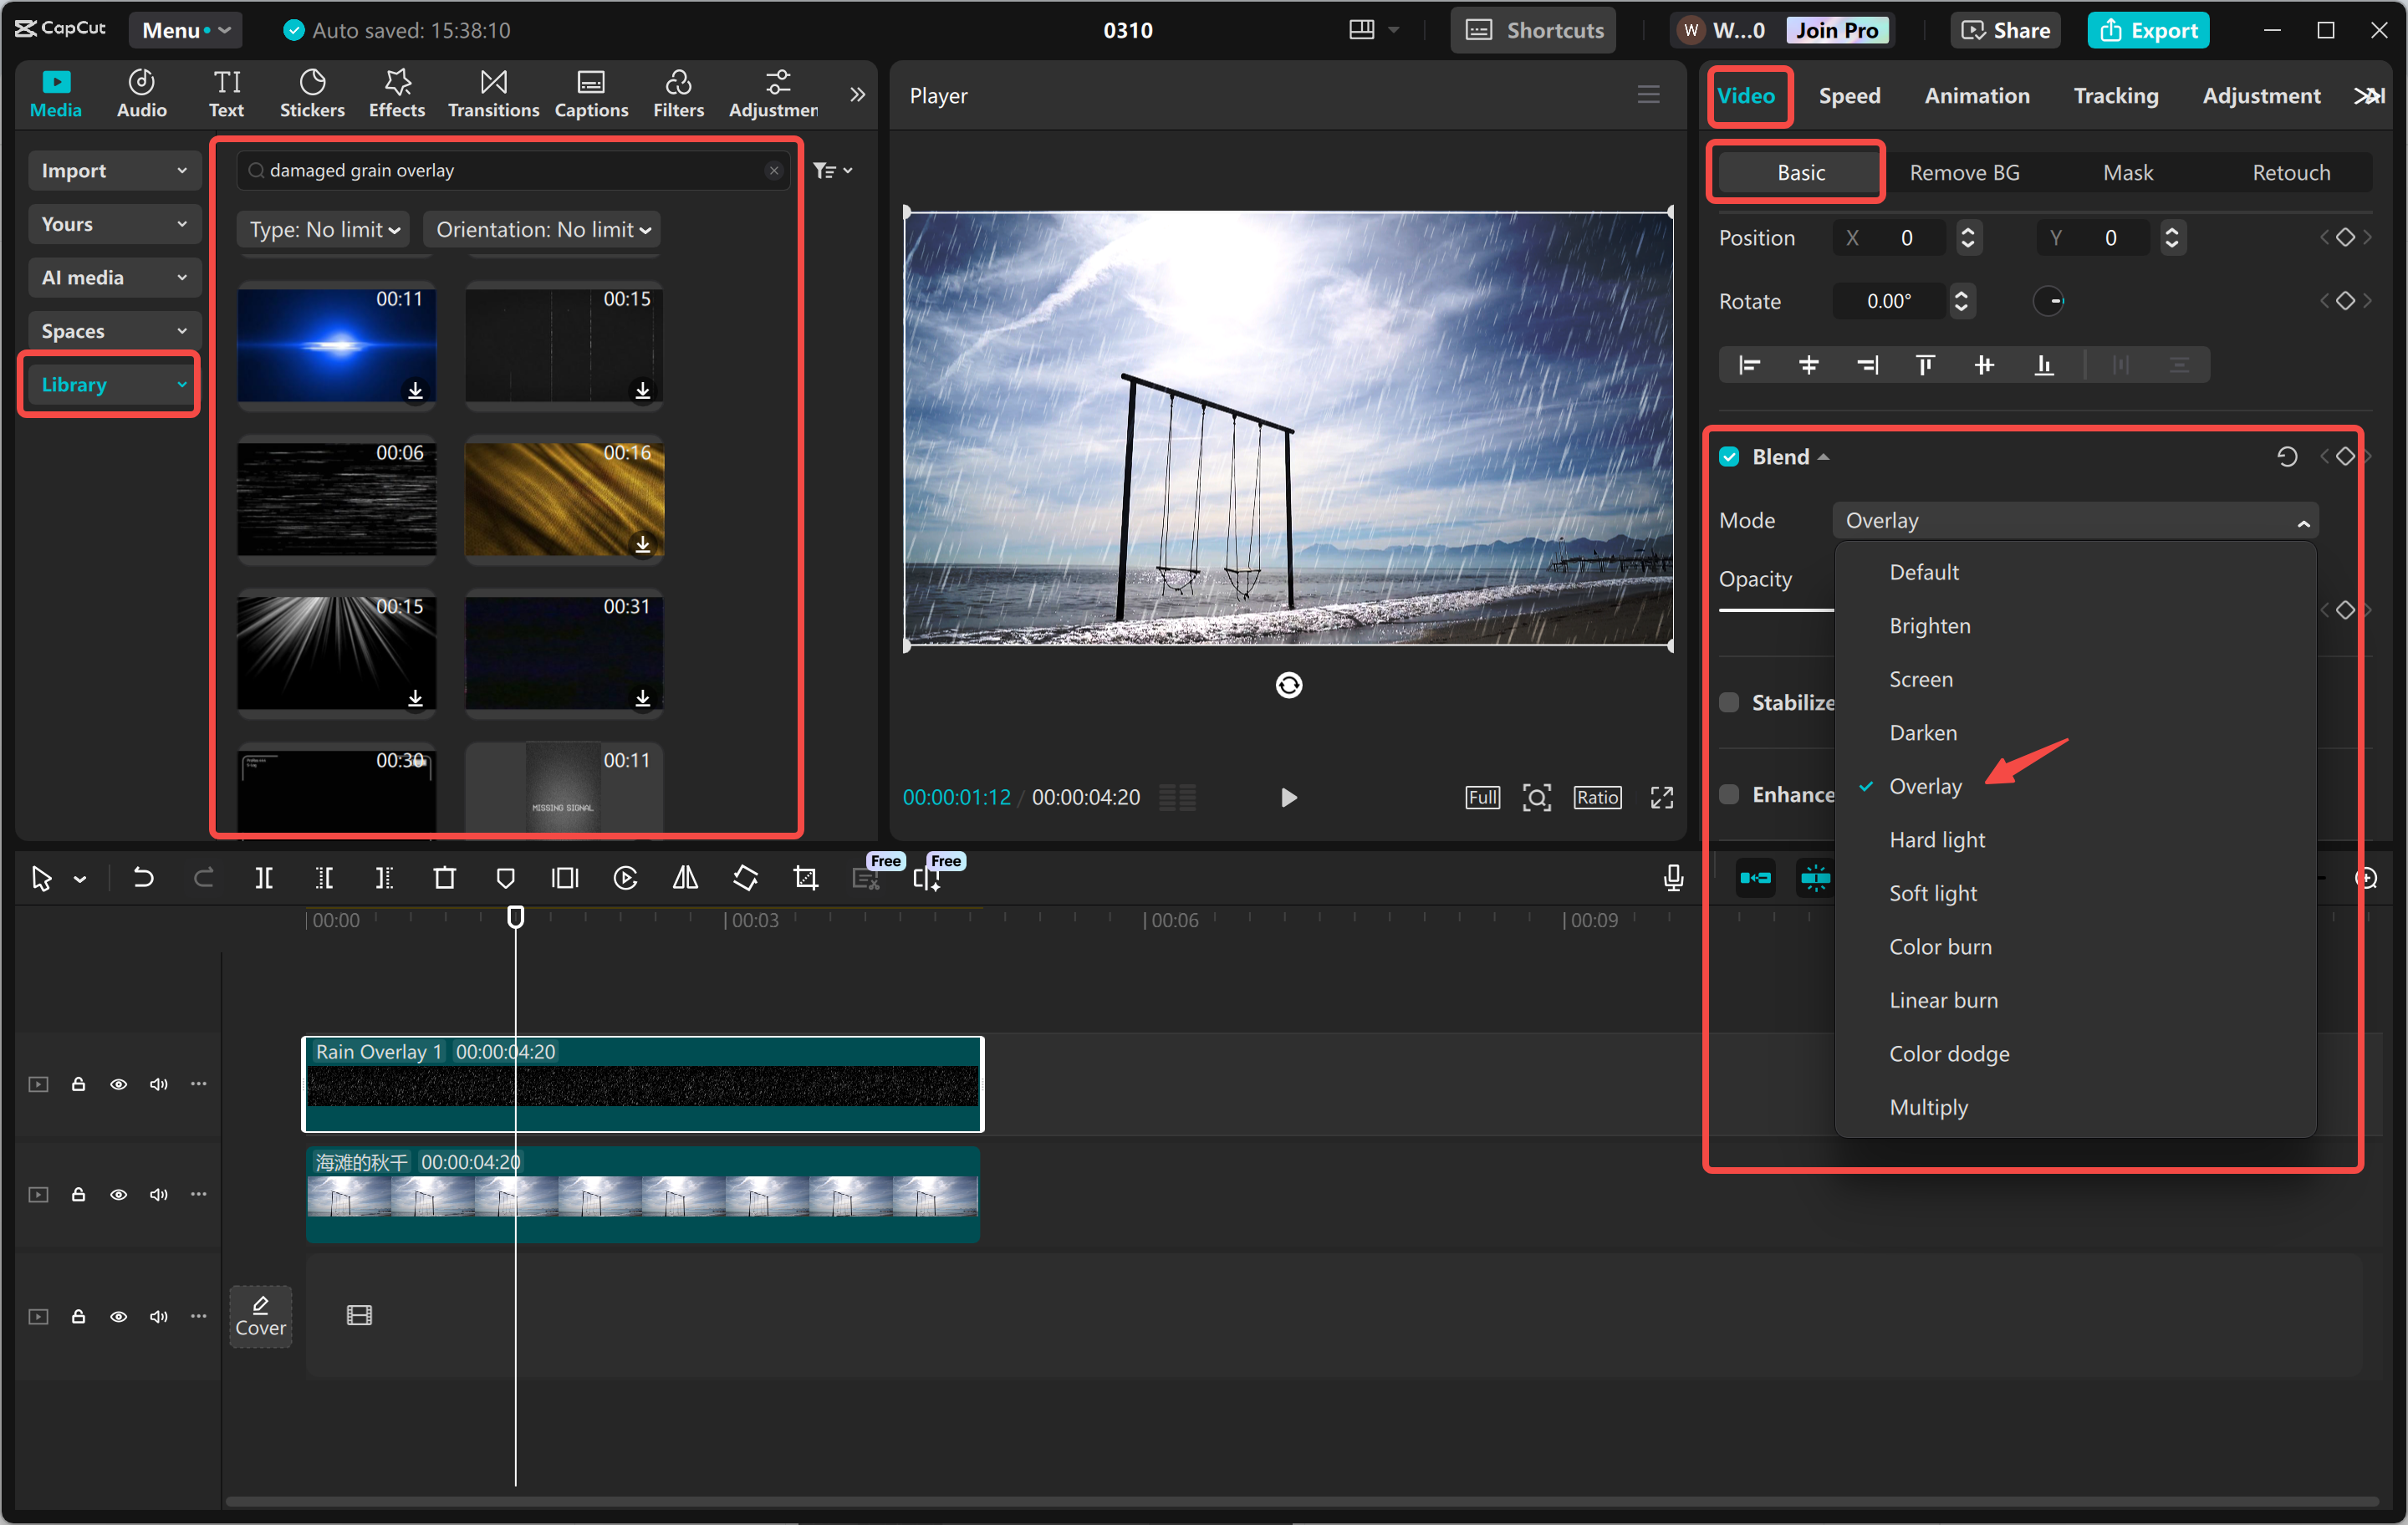Image resolution: width=2408 pixels, height=1525 pixels.
Task: Collapse the Blend section
Action: (1824, 456)
